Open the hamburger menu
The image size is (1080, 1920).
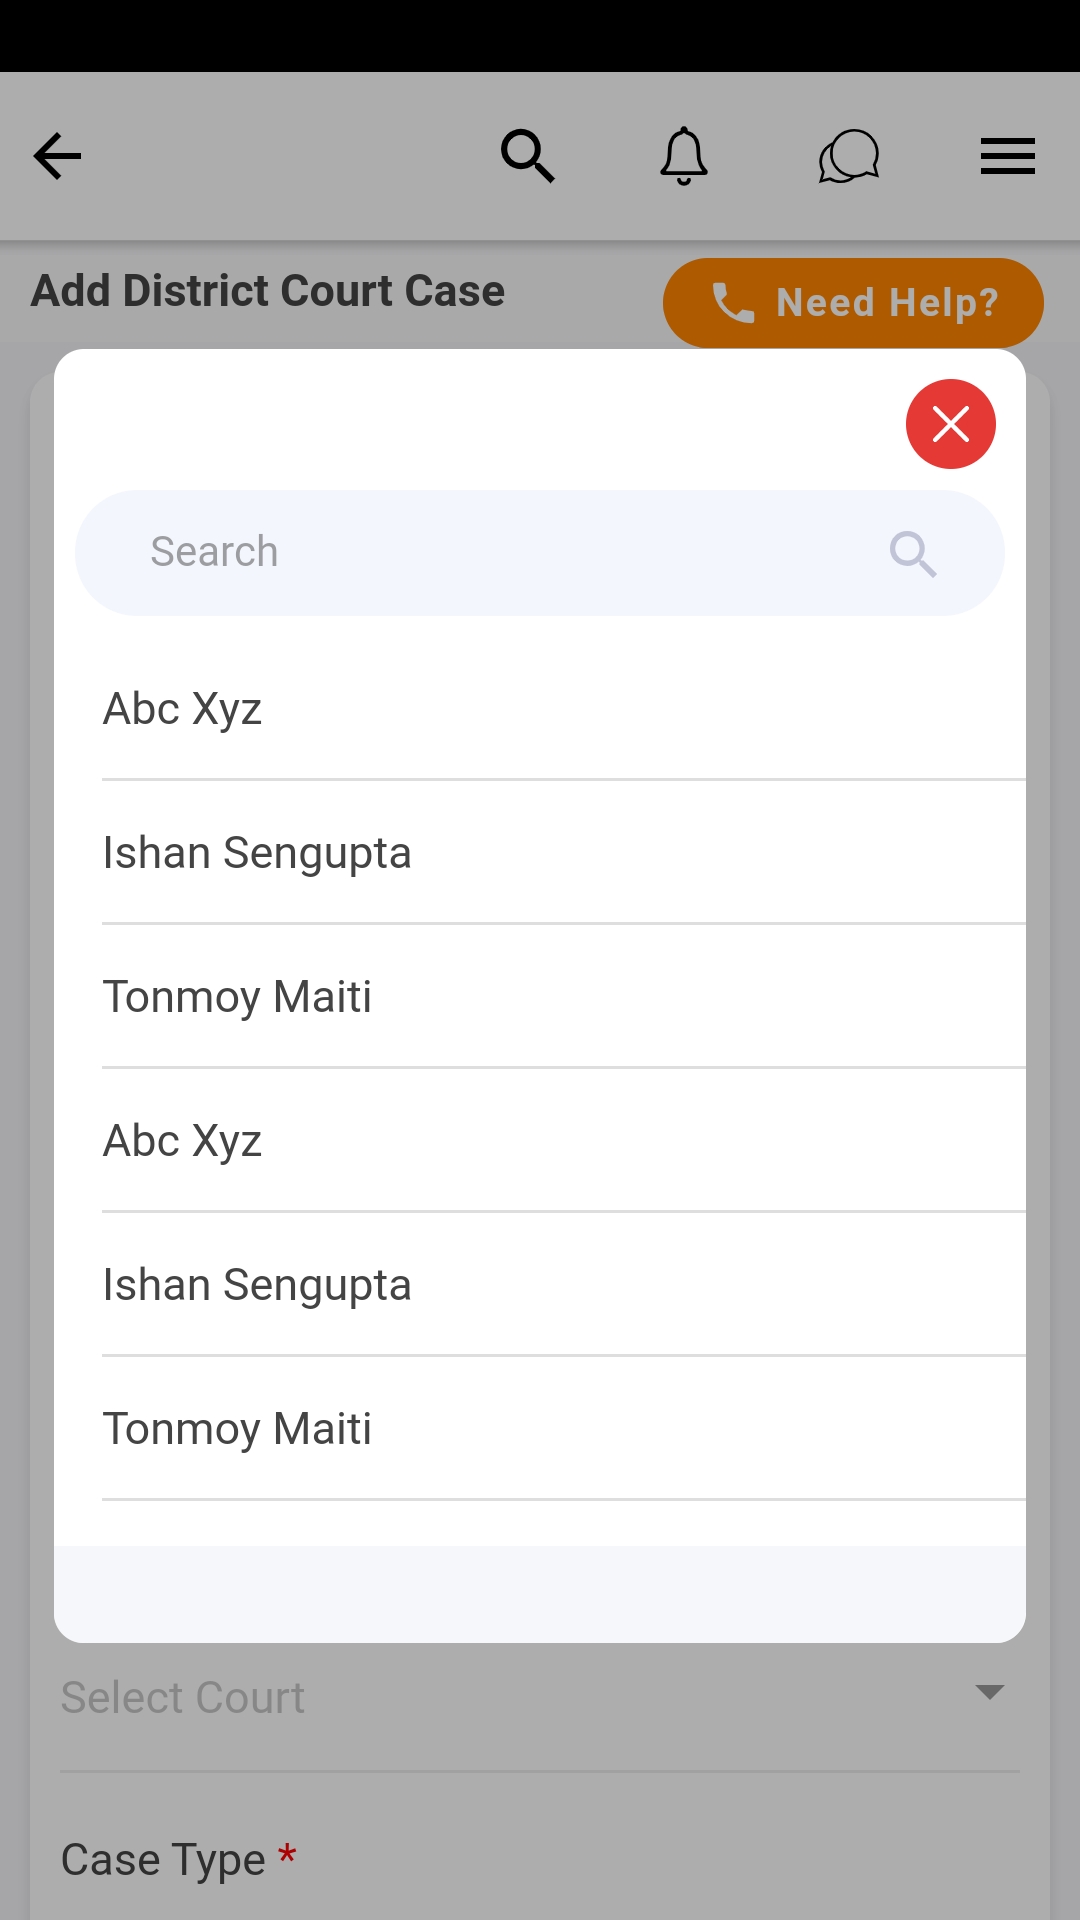click(x=1007, y=156)
